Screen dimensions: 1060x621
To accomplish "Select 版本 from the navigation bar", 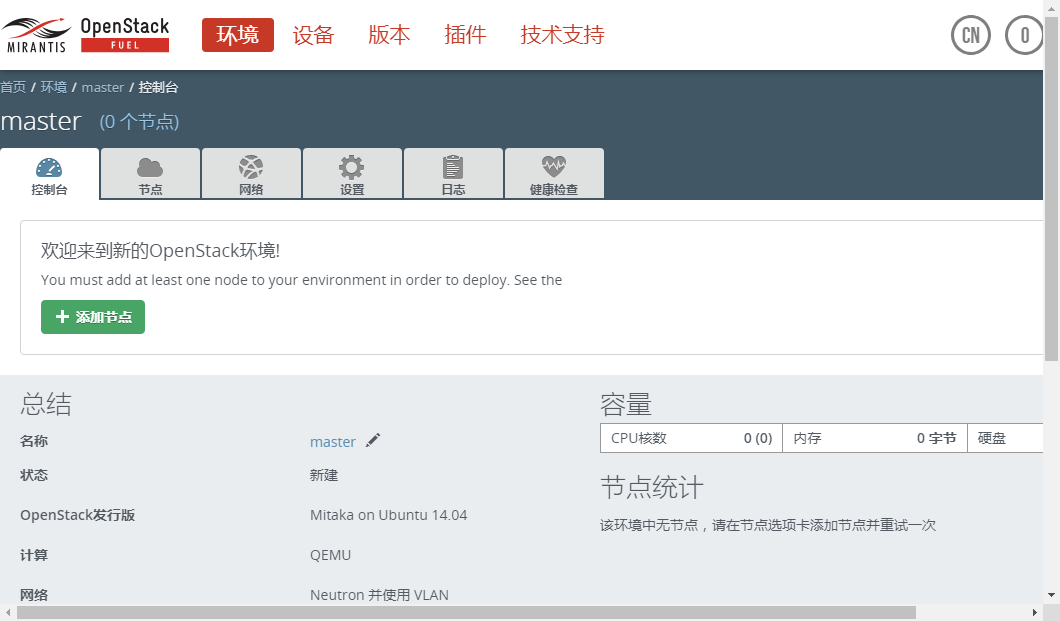I will [x=389, y=33].
